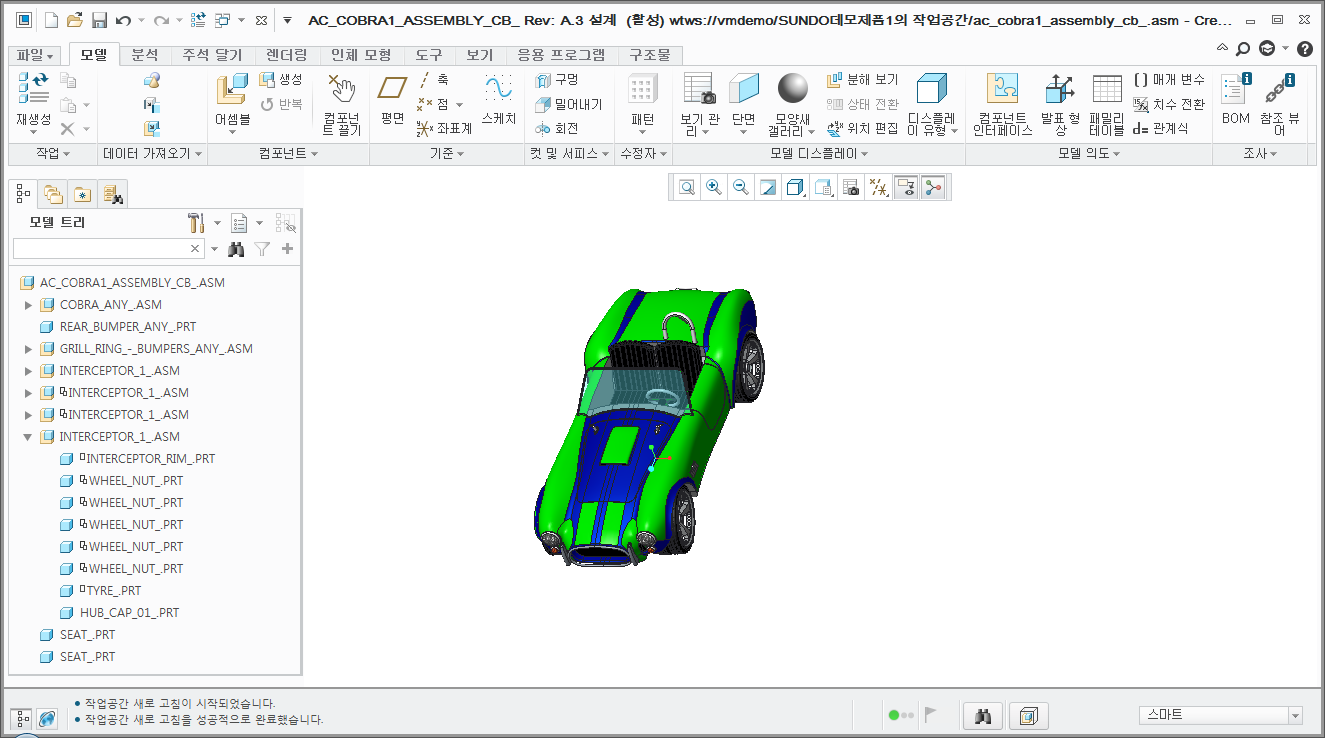Image resolution: width=1325 pixels, height=738 pixels.
Task: Open the 어셈블 (Assemble) tool
Action: coord(232,90)
